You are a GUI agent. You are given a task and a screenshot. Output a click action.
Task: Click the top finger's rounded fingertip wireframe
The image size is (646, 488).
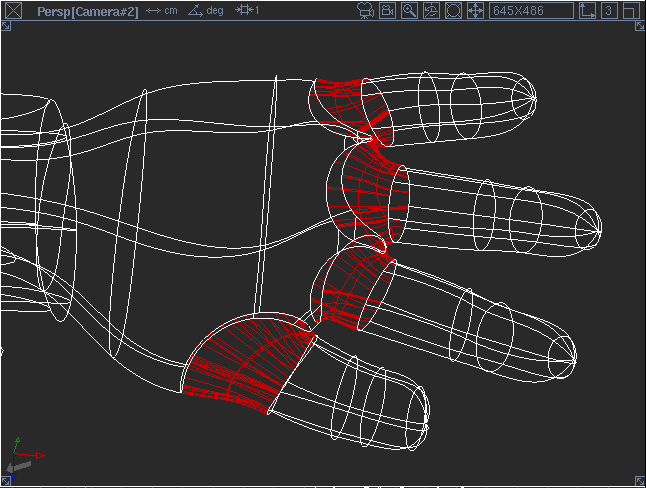coord(523,98)
